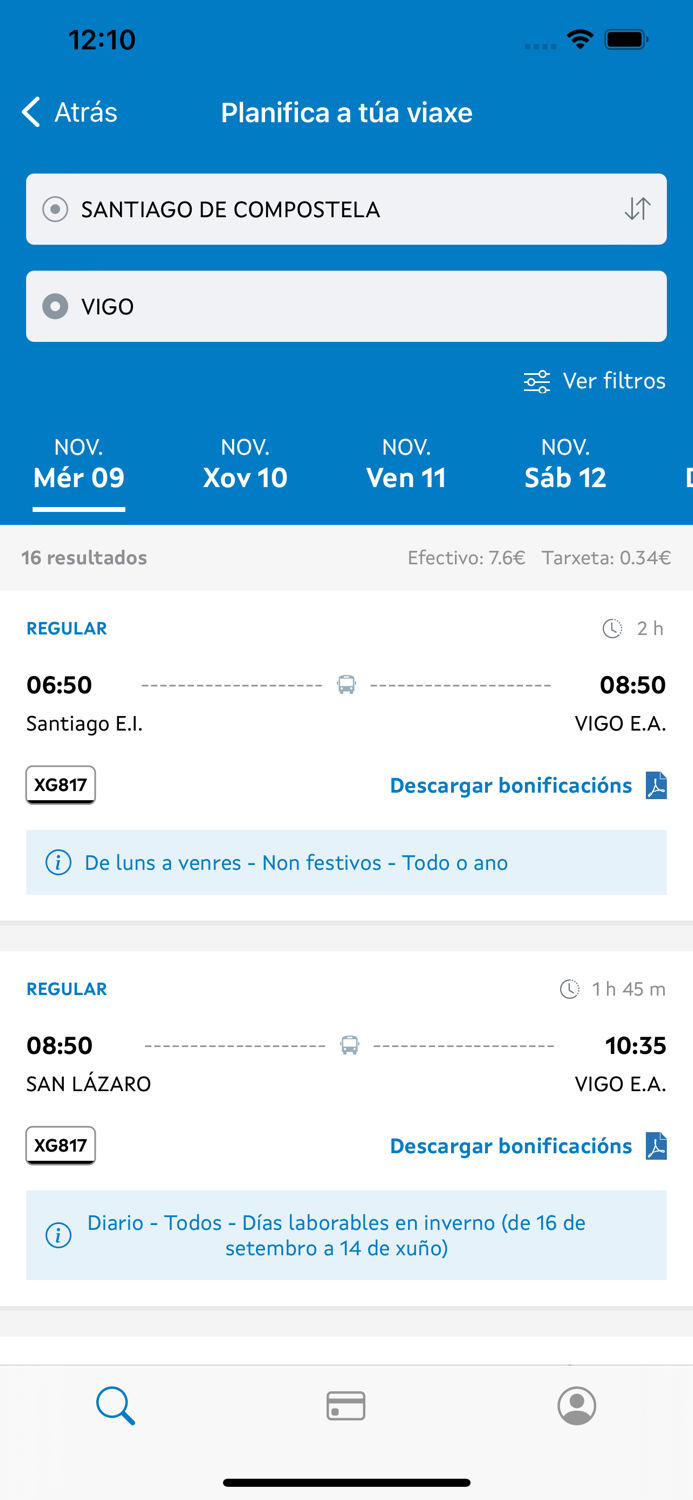
Task: Open the XG817 badge on the first trip
Action: (x=60, y=785)
